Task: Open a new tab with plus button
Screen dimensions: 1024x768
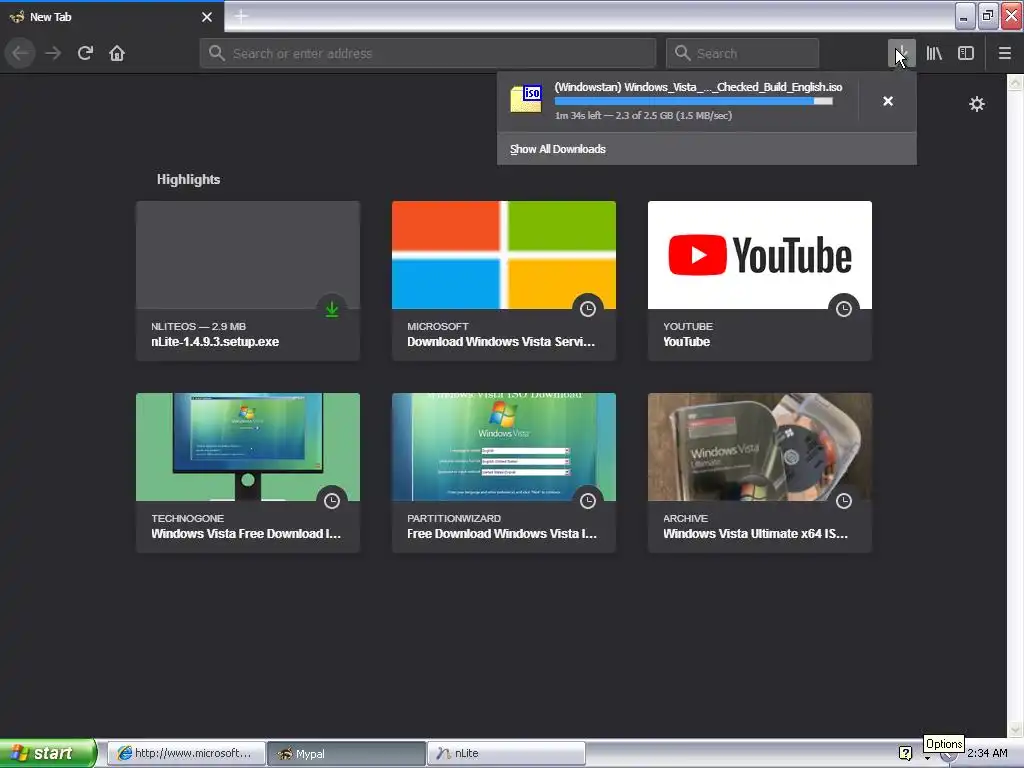Action: point(241,16)
